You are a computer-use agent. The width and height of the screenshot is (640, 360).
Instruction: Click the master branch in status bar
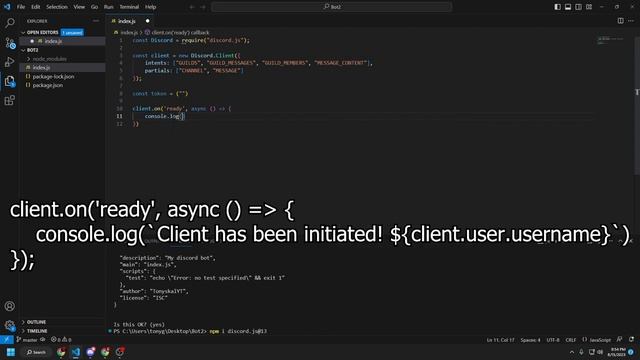click(27, 340)
